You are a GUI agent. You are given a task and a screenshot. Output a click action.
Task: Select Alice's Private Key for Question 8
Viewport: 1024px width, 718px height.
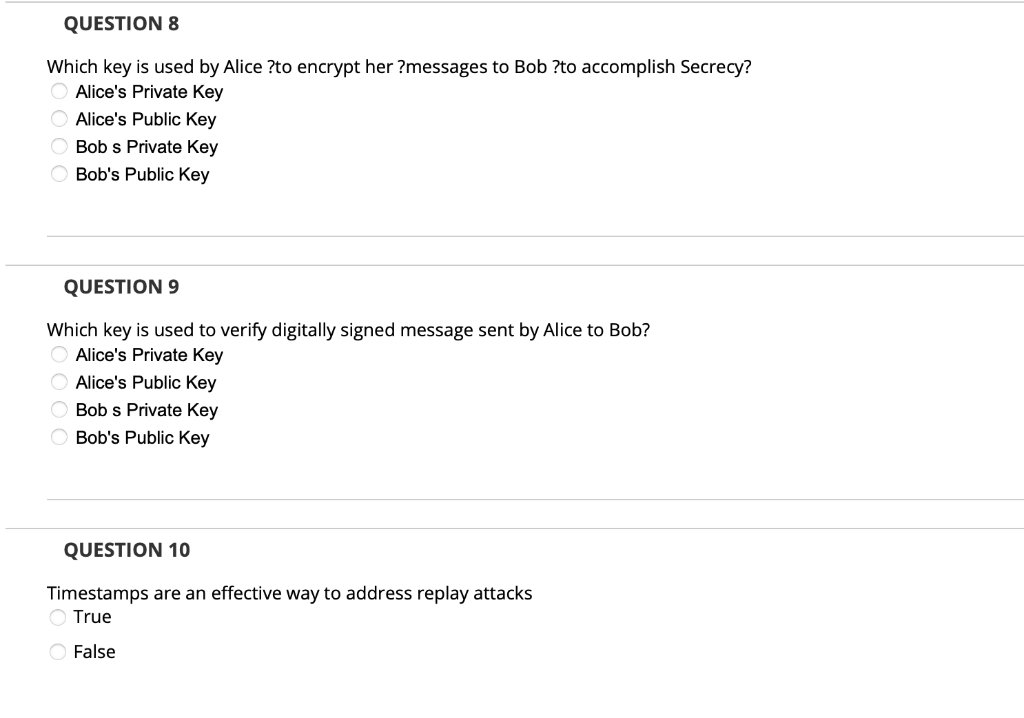pyautogui.click(x=58, y=91)
